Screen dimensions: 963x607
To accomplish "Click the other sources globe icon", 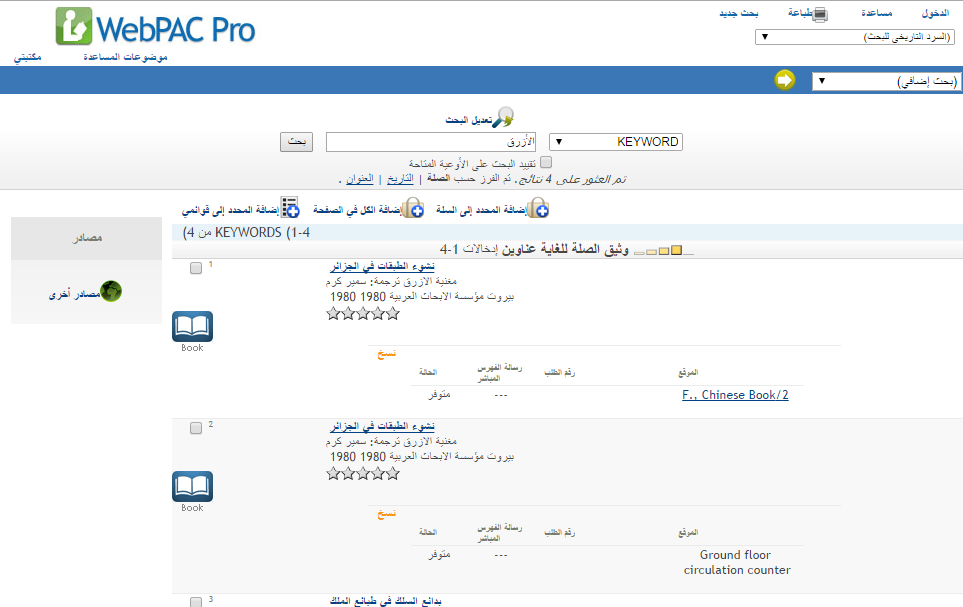I will pyautogui.click(x=111, y=294).
